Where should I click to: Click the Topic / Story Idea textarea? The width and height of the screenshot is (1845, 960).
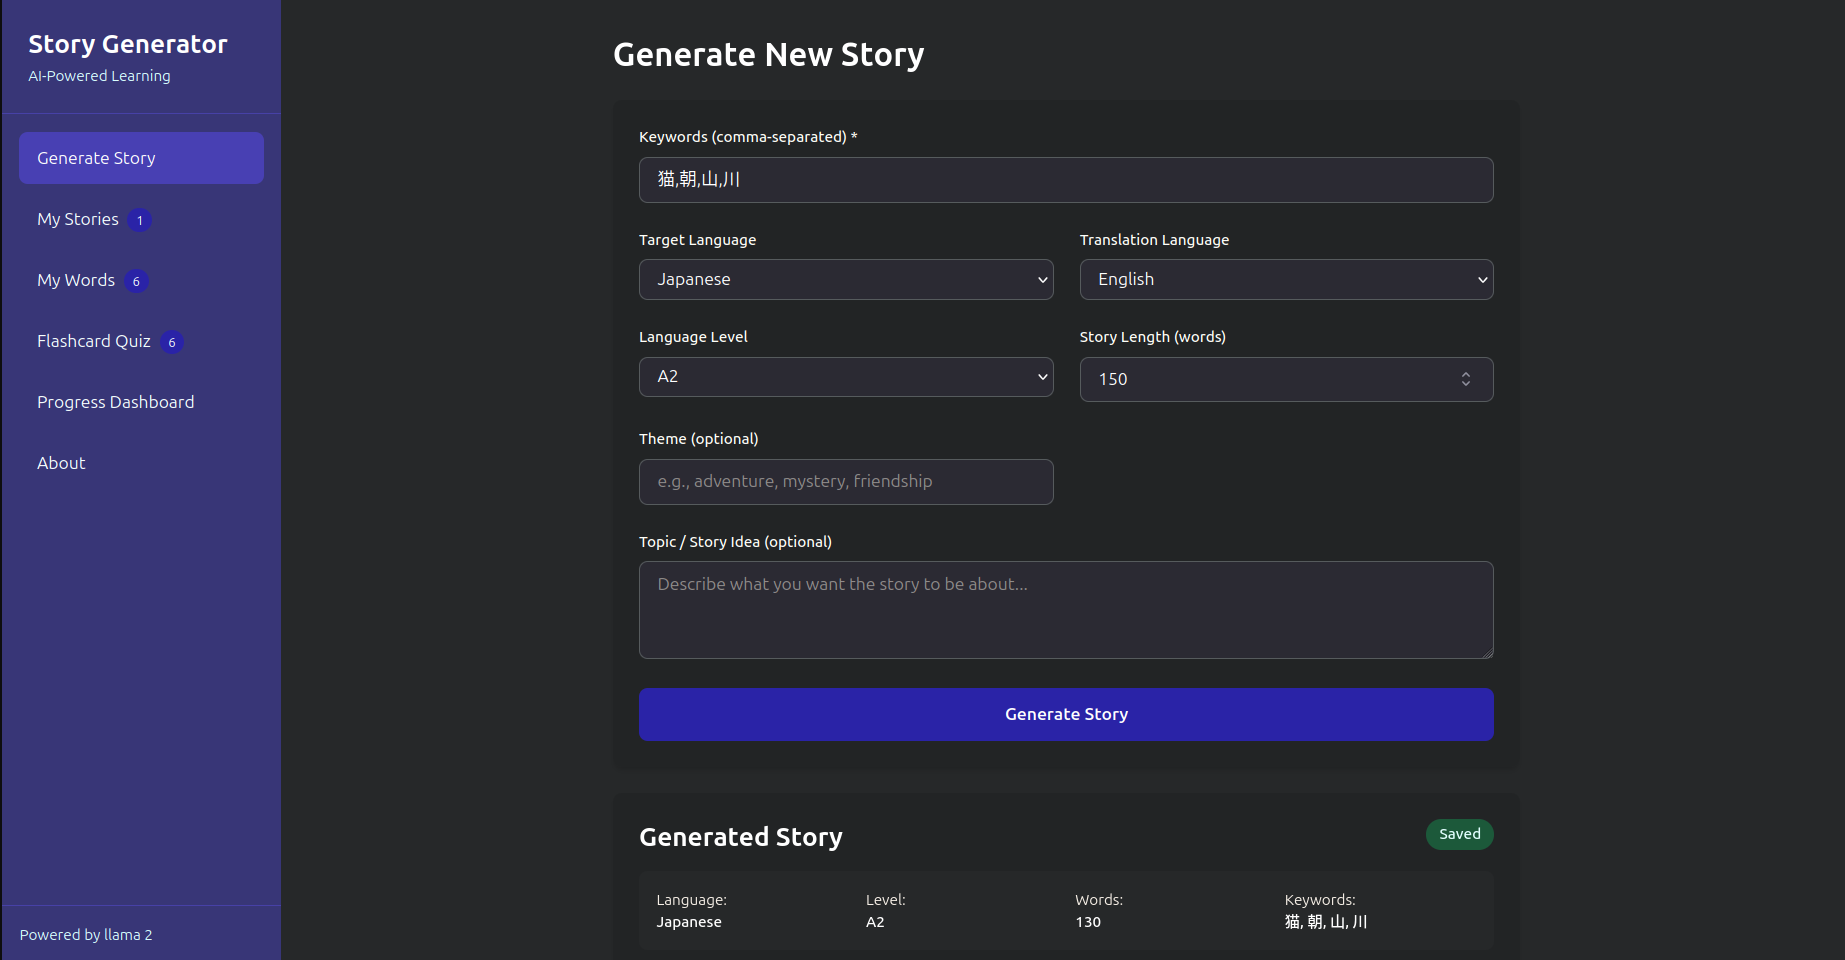[1066, 610]
